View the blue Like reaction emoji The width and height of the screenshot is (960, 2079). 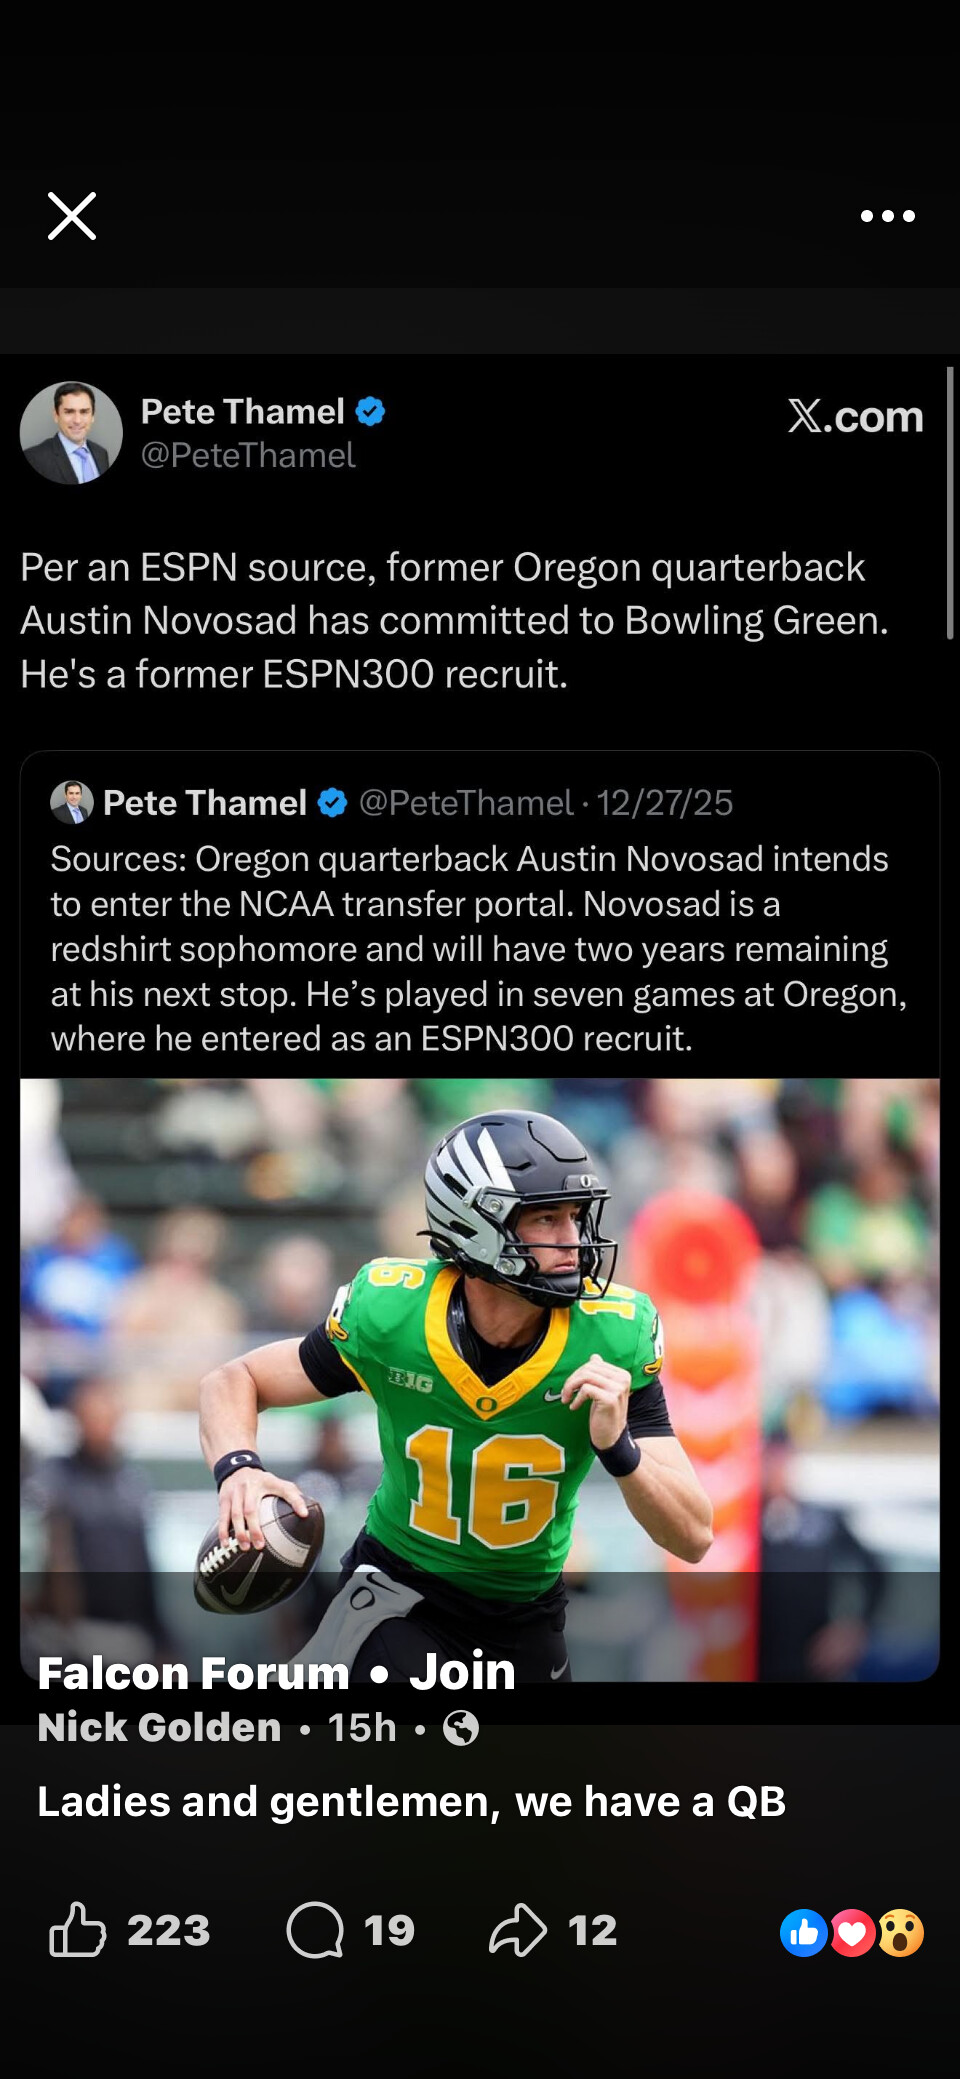point(803,1932)
